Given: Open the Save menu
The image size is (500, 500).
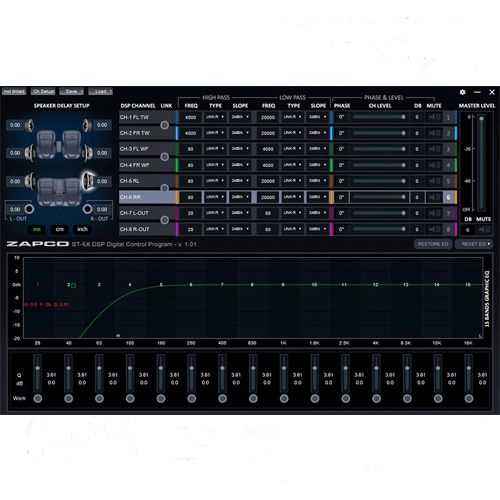Looking at the screenshot, I should click(x=72, y=91).
